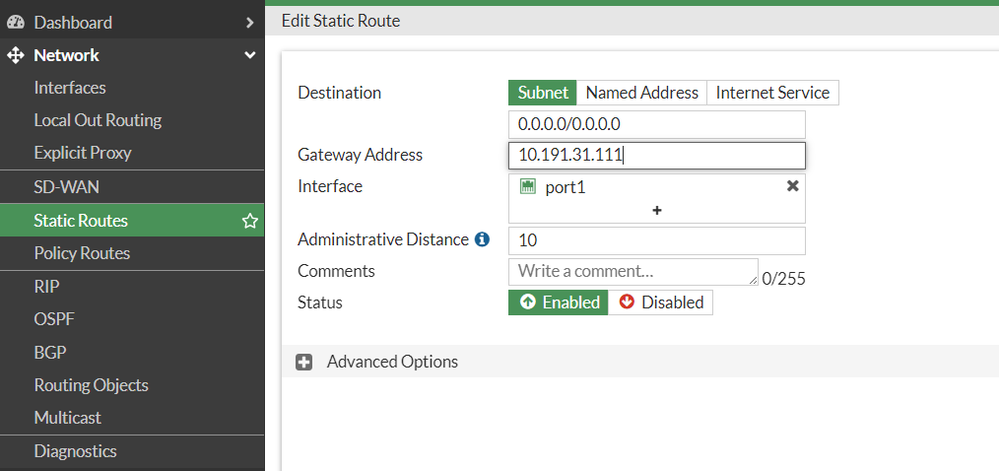Choose Internet Service destination type

click(772, 93)
